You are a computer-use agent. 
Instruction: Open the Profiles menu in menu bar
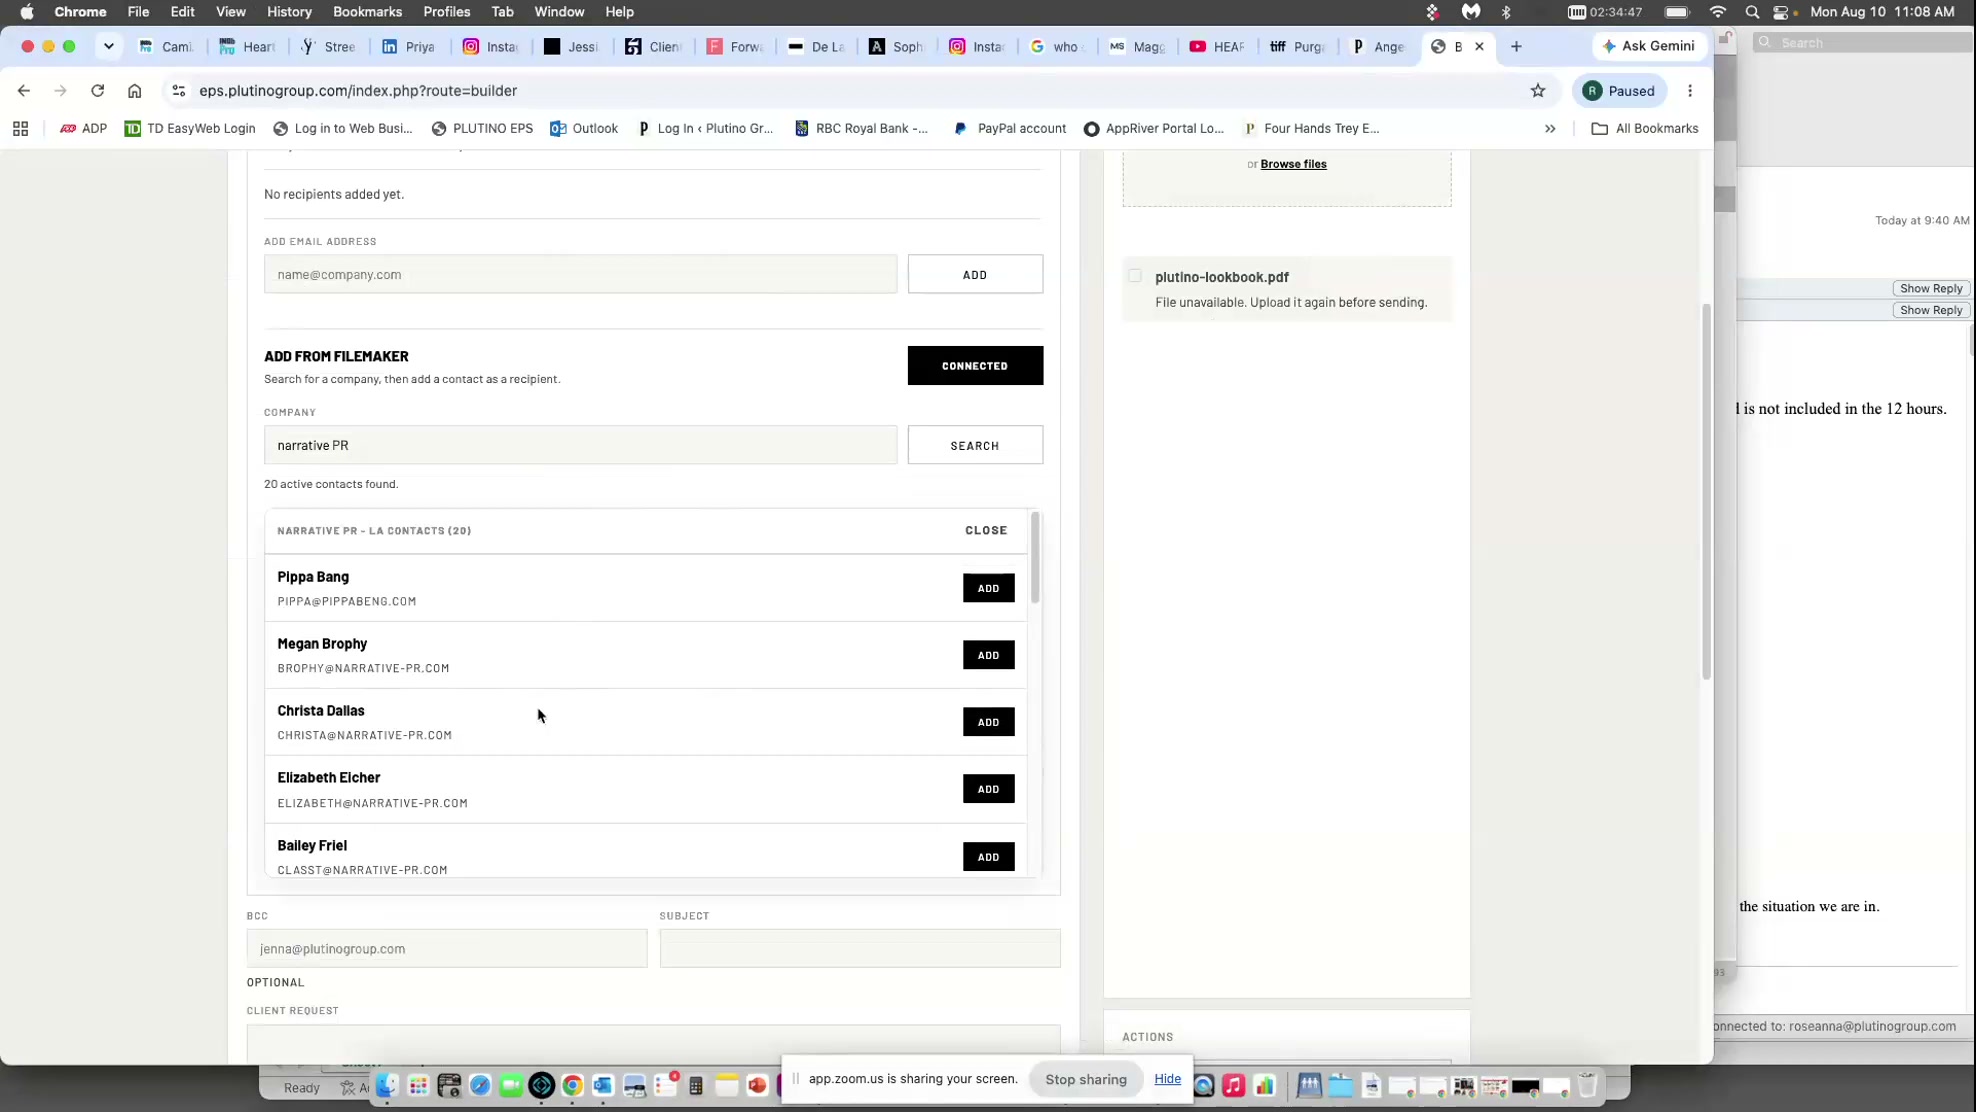(446, 12)
